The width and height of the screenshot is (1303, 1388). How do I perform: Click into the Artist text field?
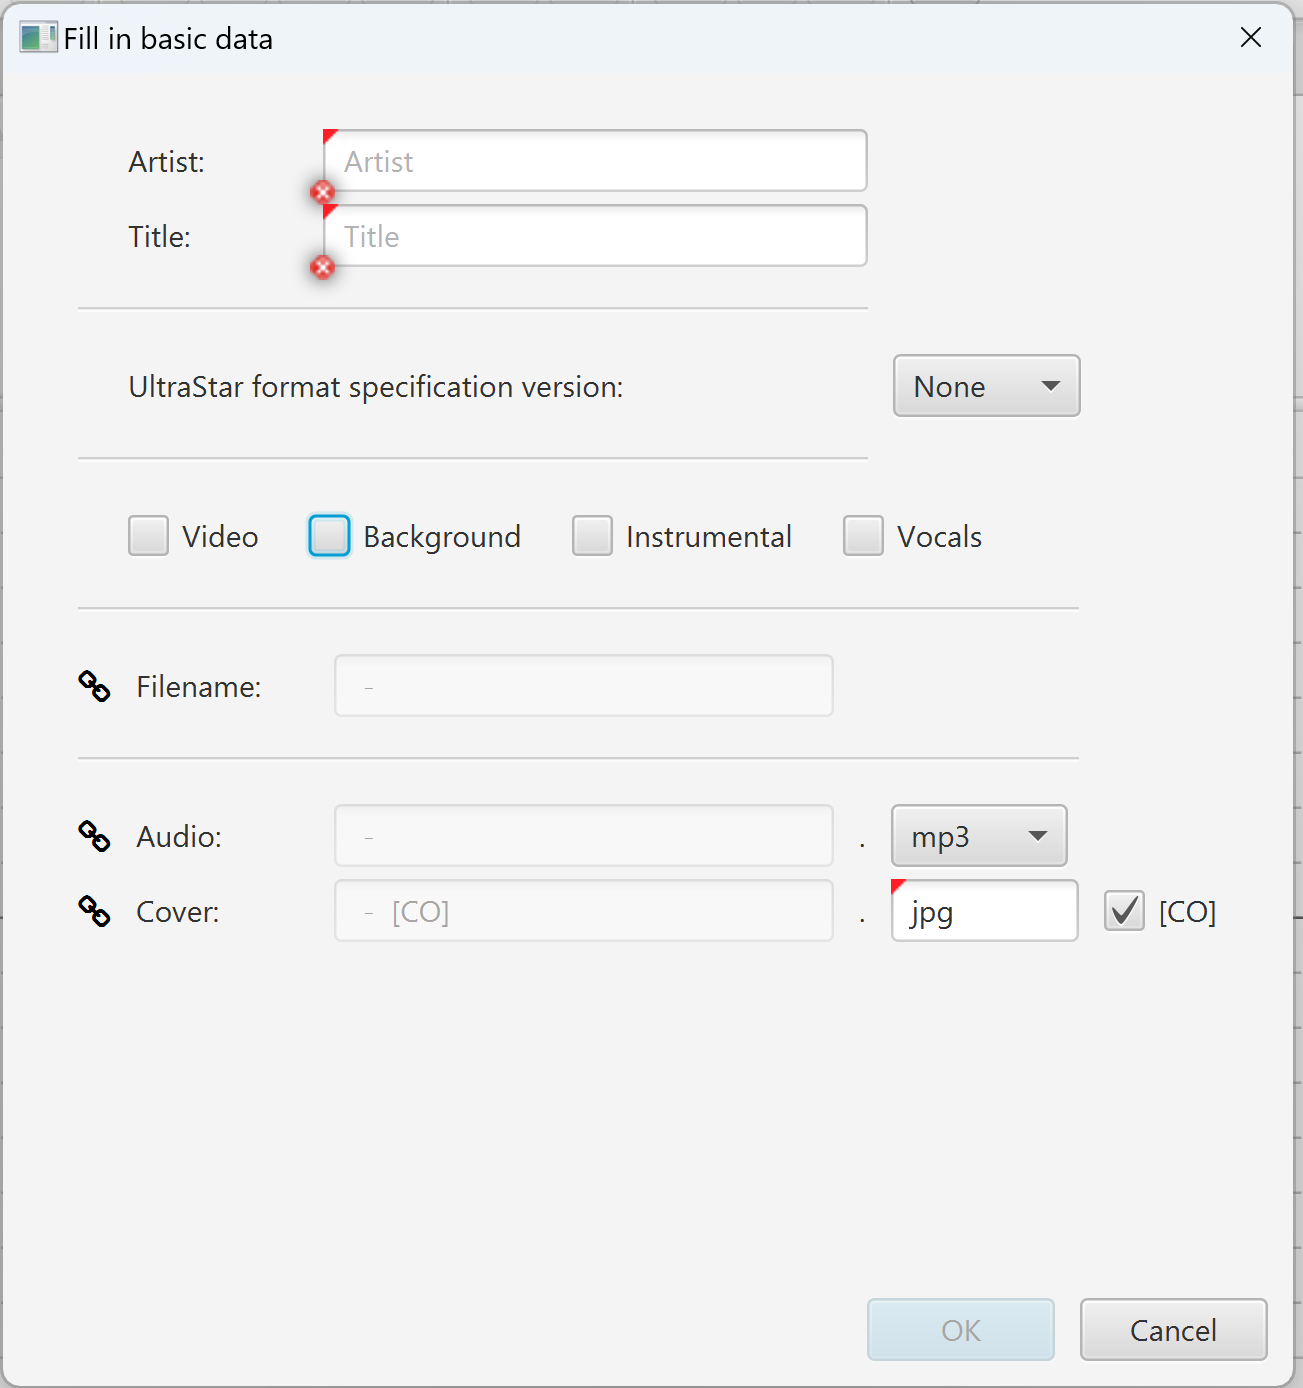(x=595, y=161)
